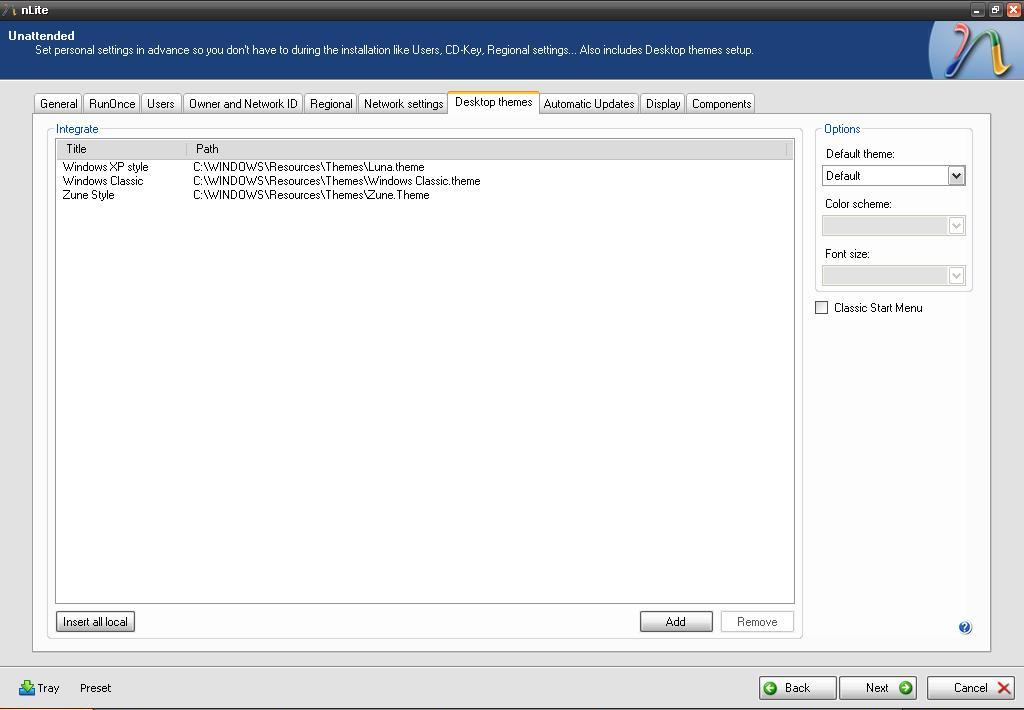
Task: Click the nLite title bar icon
Action: (x=9, y=10)
